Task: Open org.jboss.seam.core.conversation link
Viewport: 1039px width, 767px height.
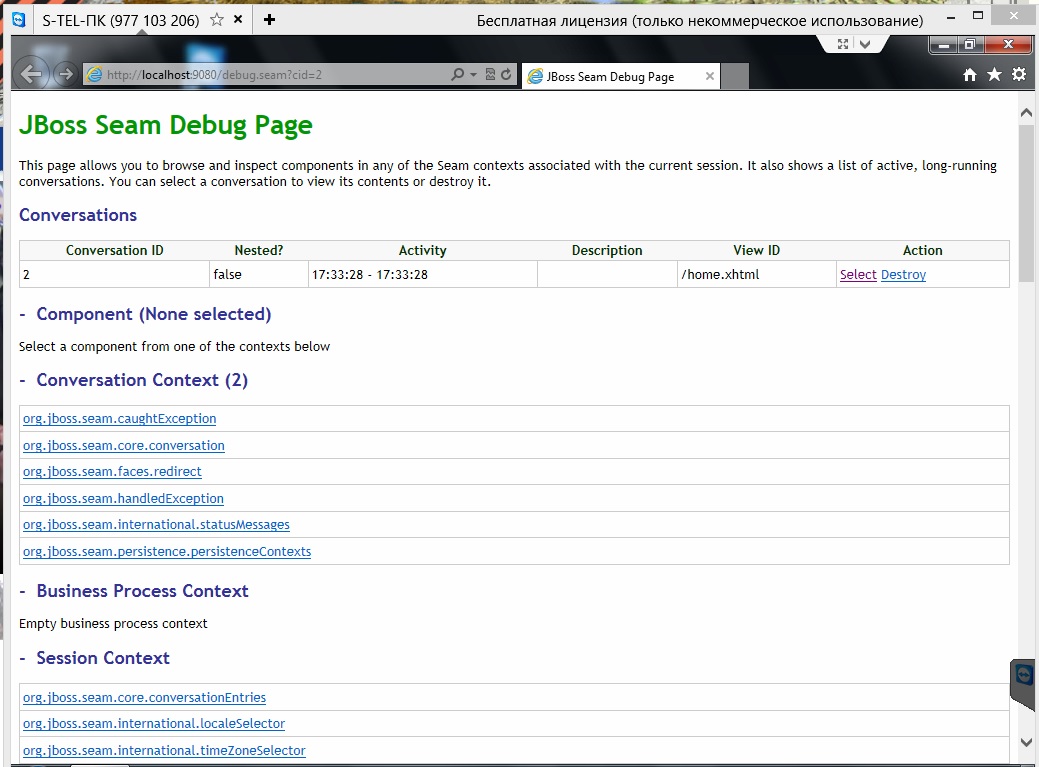Action: tap(124, 446)
